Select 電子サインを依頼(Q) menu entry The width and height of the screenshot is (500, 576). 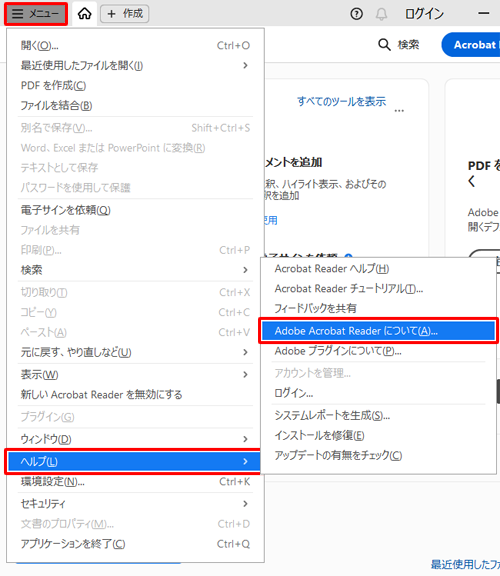coord(135,210)
